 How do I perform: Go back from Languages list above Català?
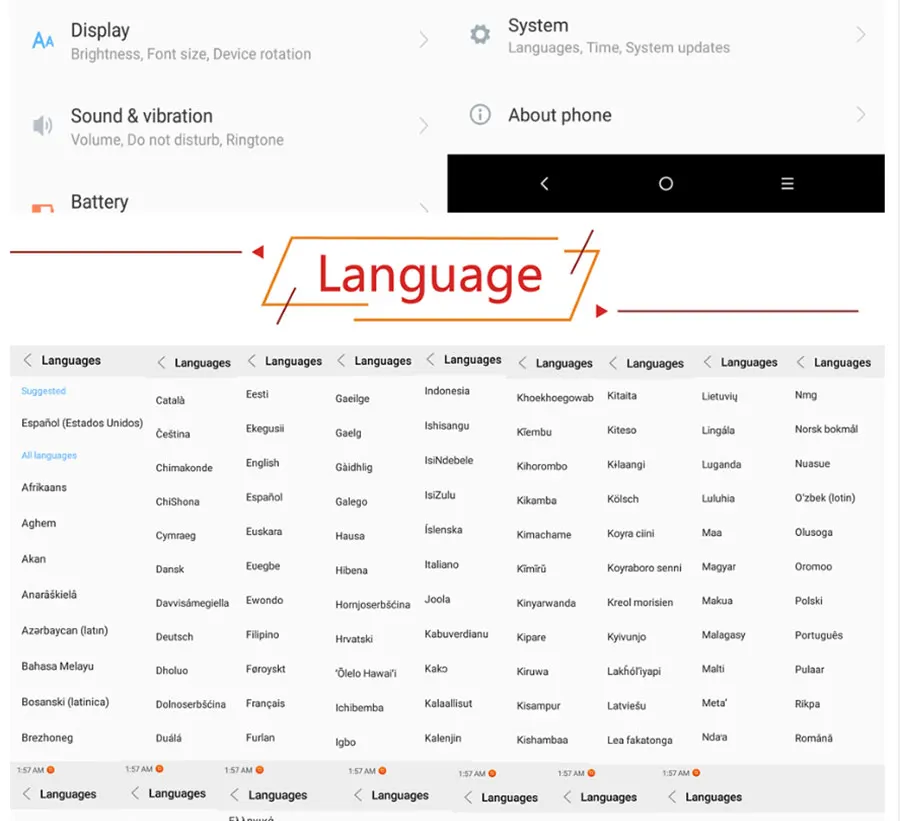[x=161, y=362]
